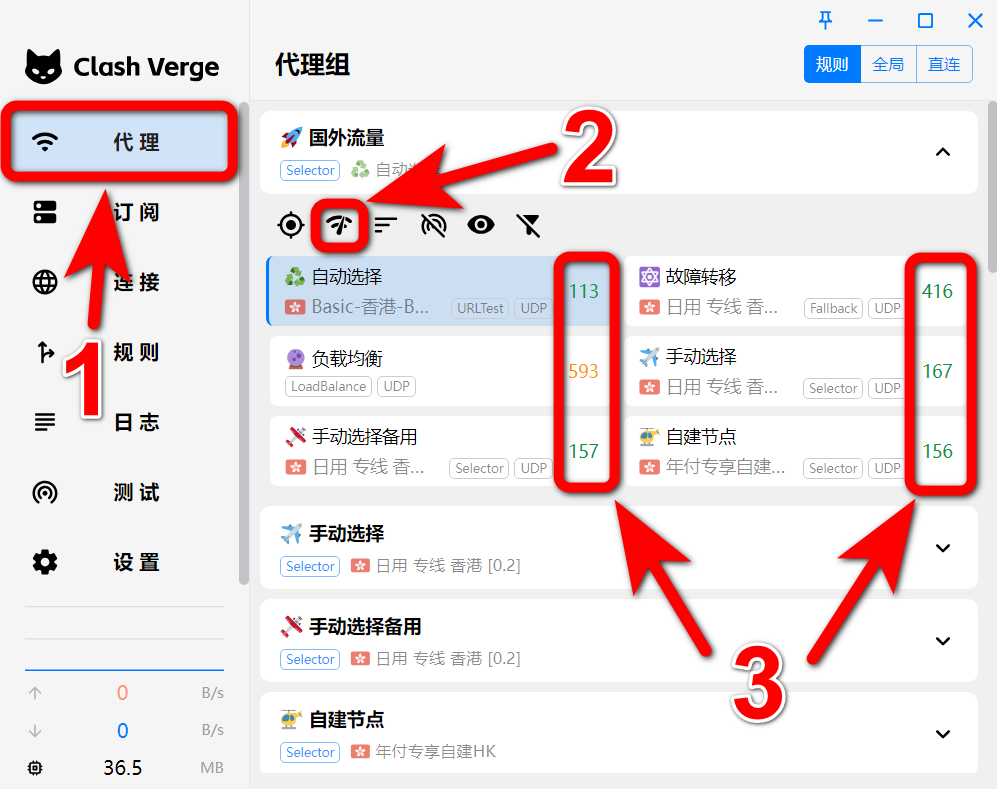Expand the 自建节点 proxy group
The width and height of the screenshot is (997, 789).
(x=943, y=734)
